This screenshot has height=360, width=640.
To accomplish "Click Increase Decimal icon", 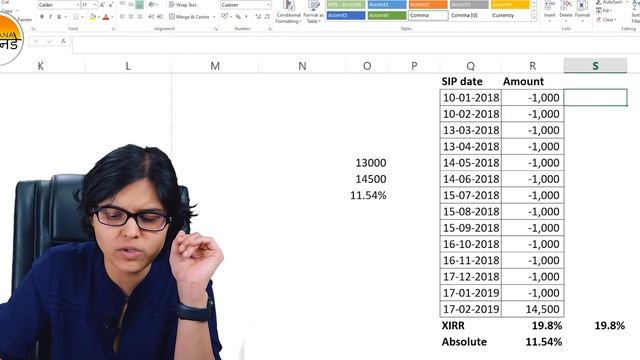I will click(258, 17).
